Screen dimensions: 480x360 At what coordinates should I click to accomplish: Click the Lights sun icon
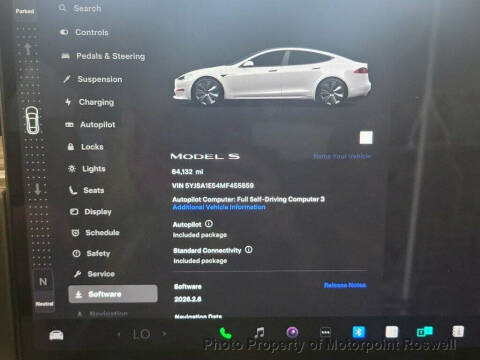click(x=72, y=169)
